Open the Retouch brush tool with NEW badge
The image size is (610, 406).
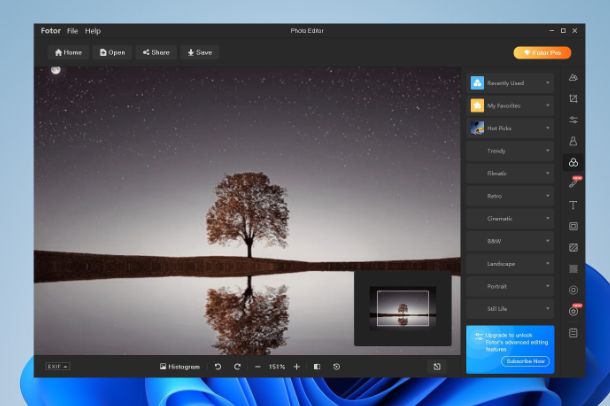pyautogui.click(x=574, y=182)
